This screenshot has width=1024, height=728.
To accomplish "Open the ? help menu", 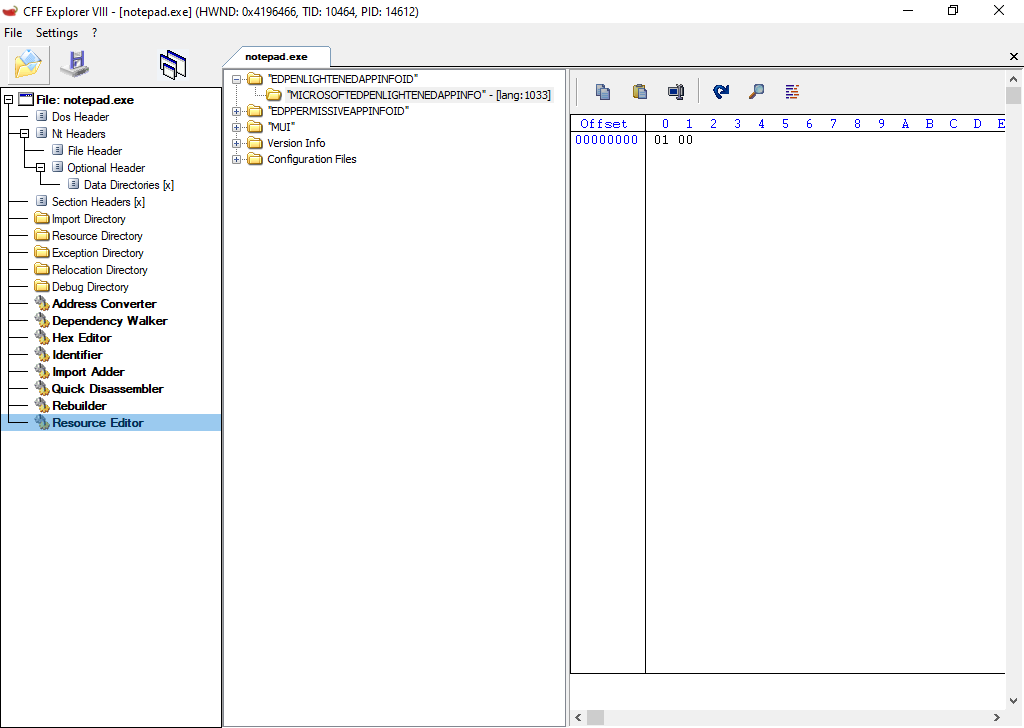I will (95, 33).
